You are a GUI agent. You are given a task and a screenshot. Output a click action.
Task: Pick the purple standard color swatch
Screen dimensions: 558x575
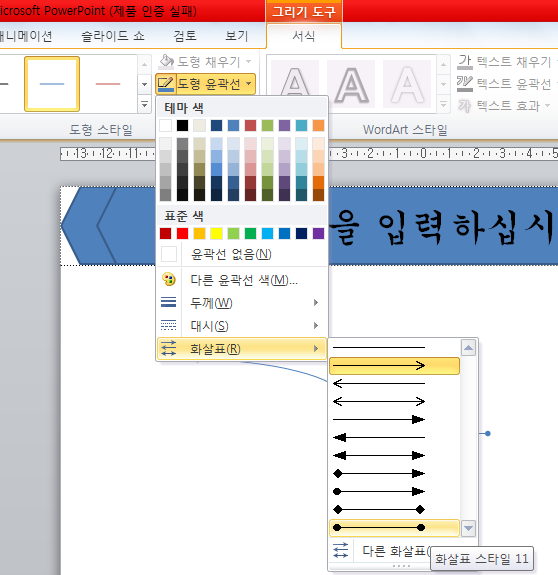pos(318,233)
